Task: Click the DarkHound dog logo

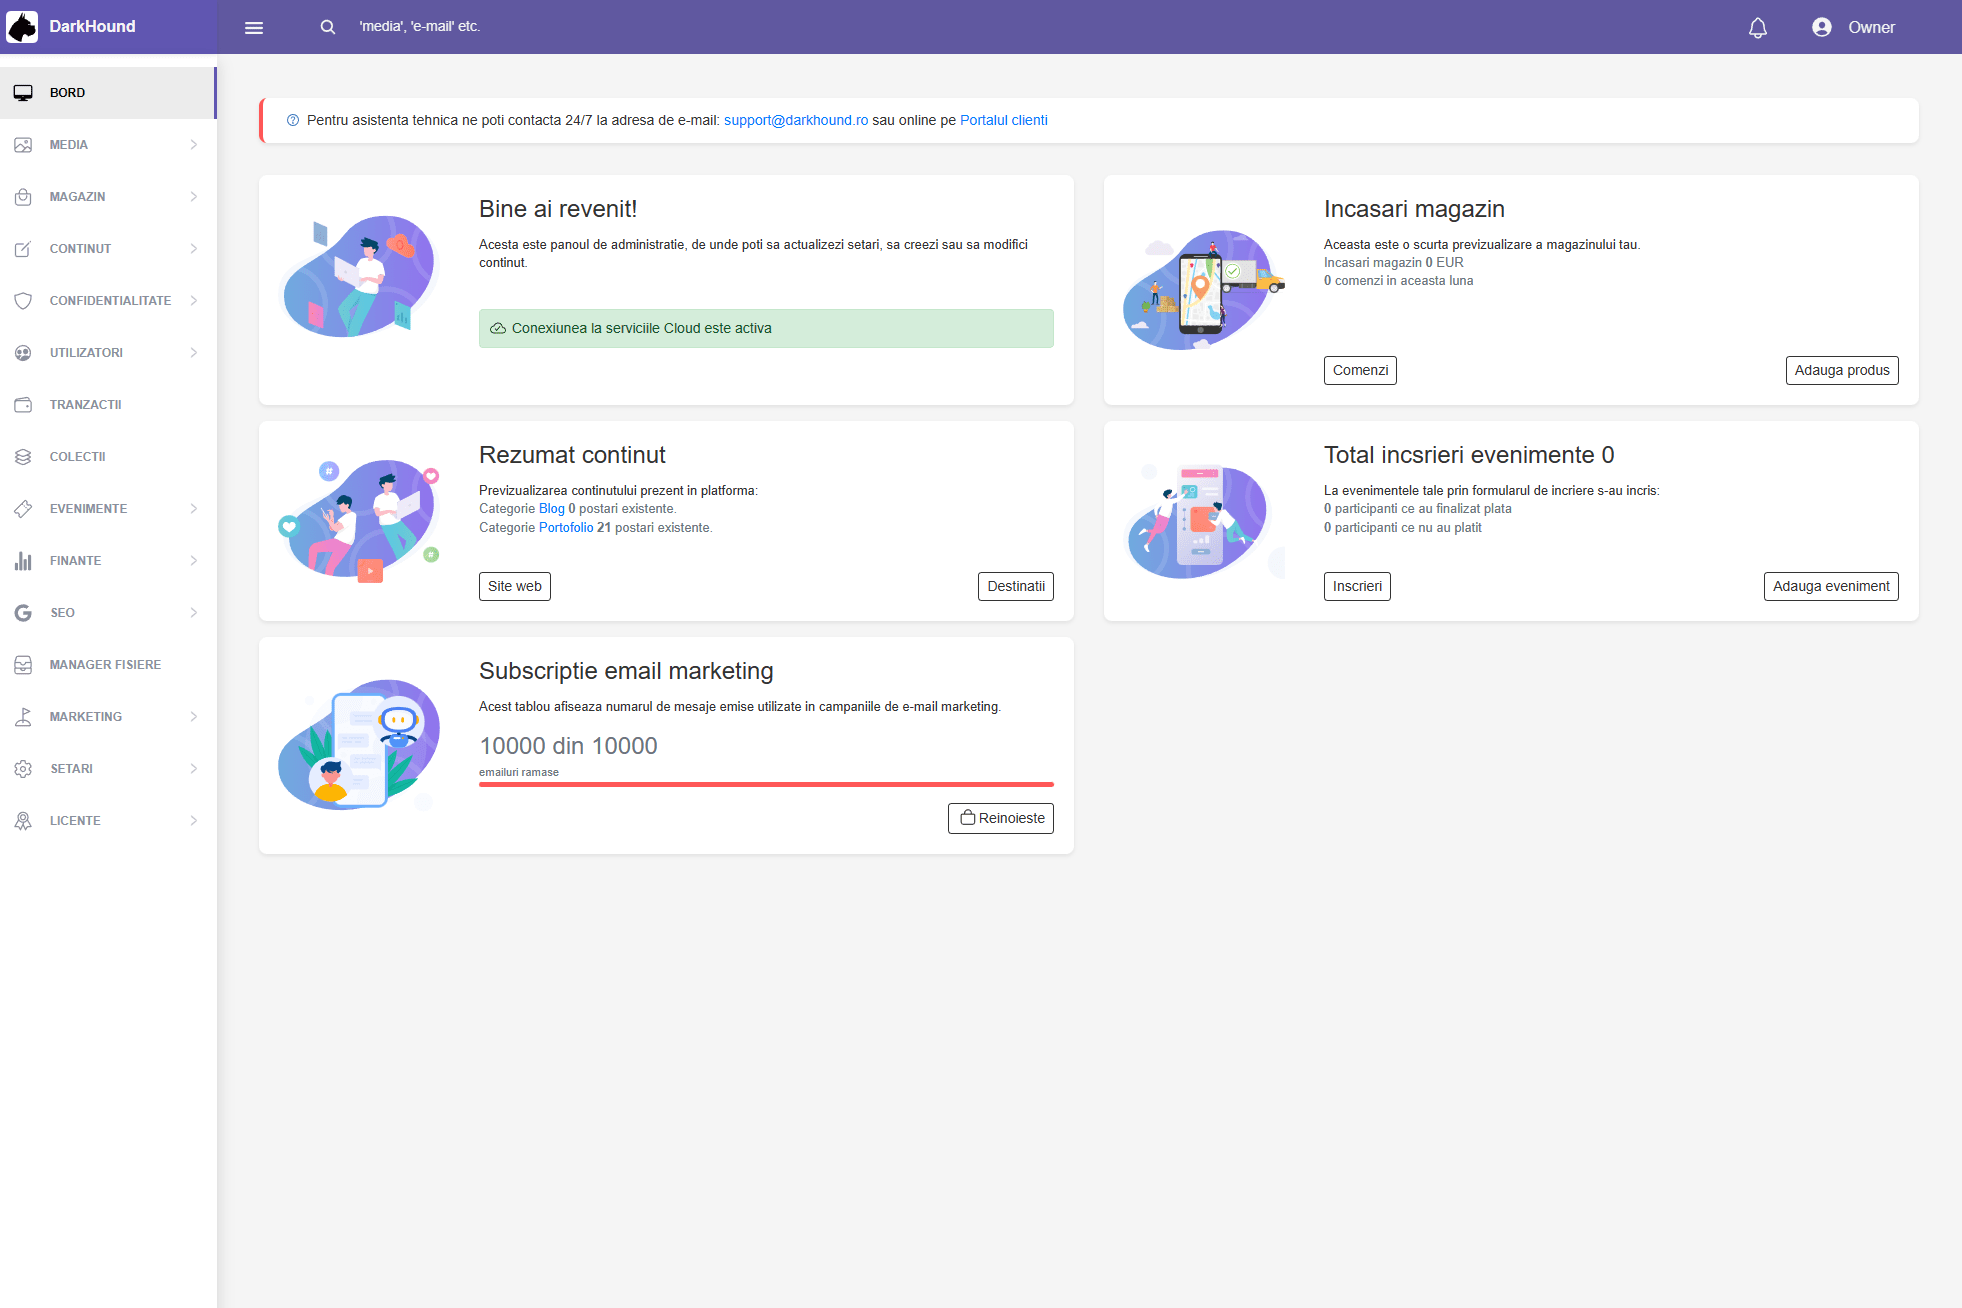Action: point(22,27)
